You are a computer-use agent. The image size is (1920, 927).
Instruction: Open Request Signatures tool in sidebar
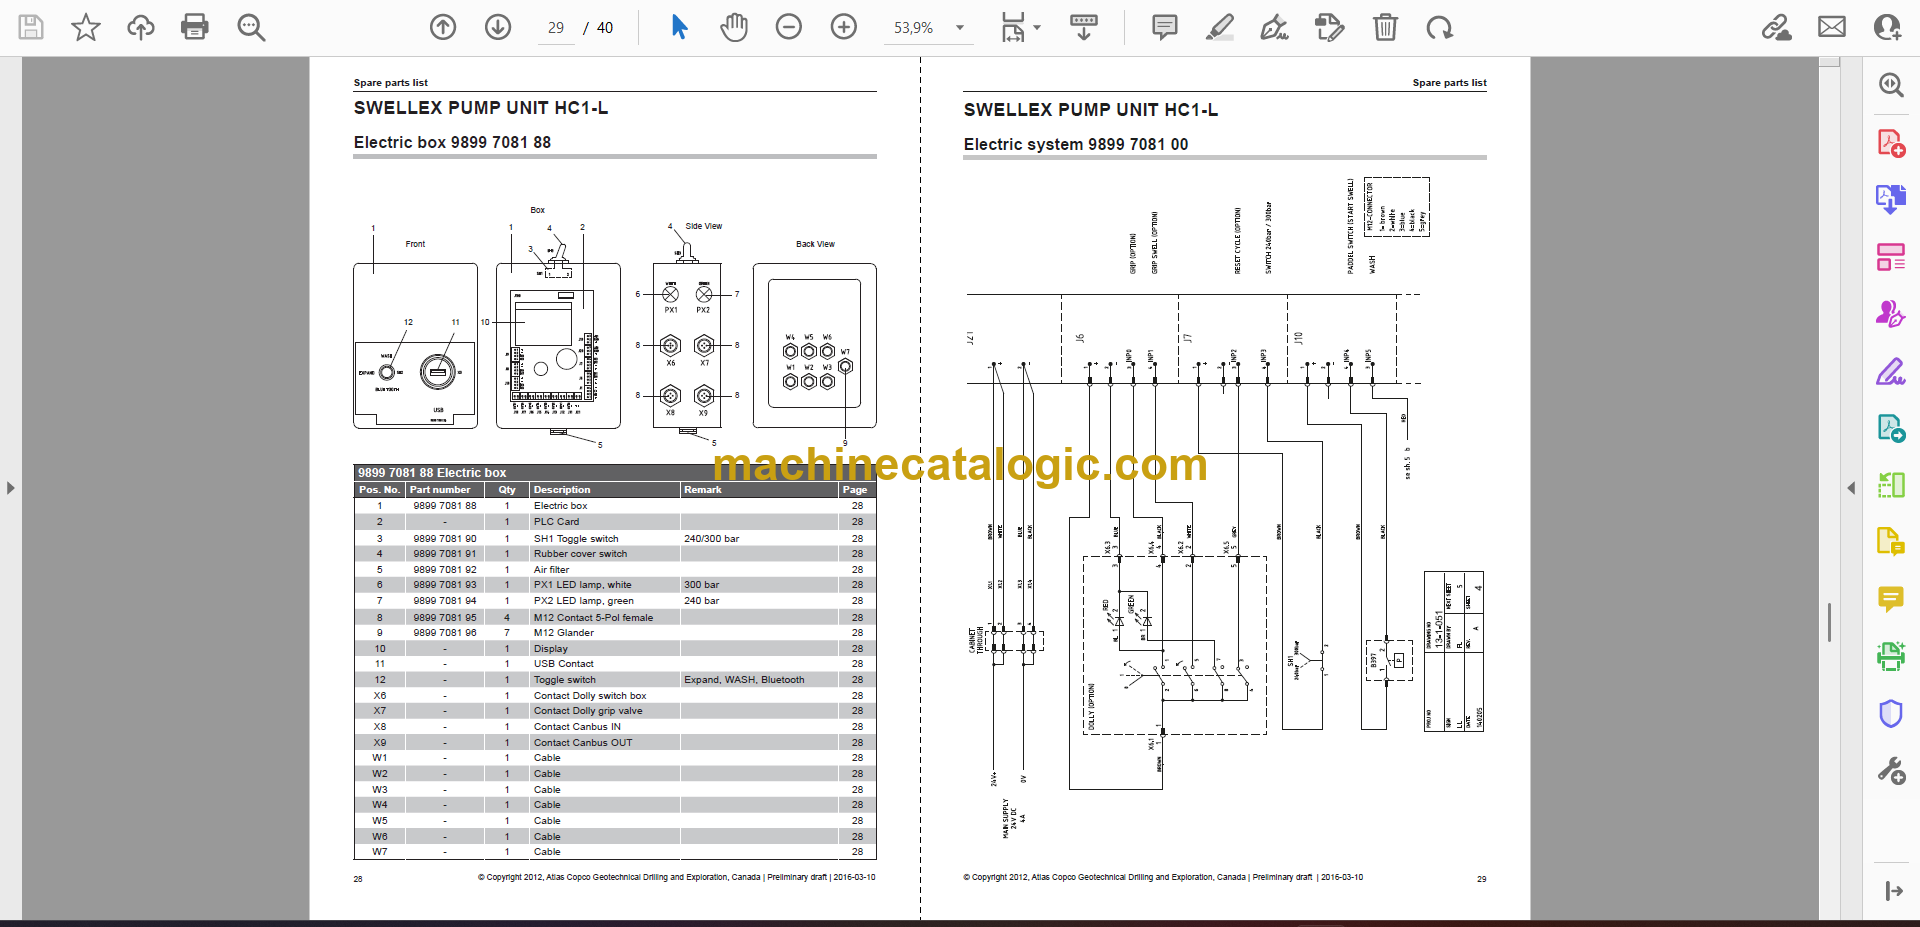[x=1890, y=314]
